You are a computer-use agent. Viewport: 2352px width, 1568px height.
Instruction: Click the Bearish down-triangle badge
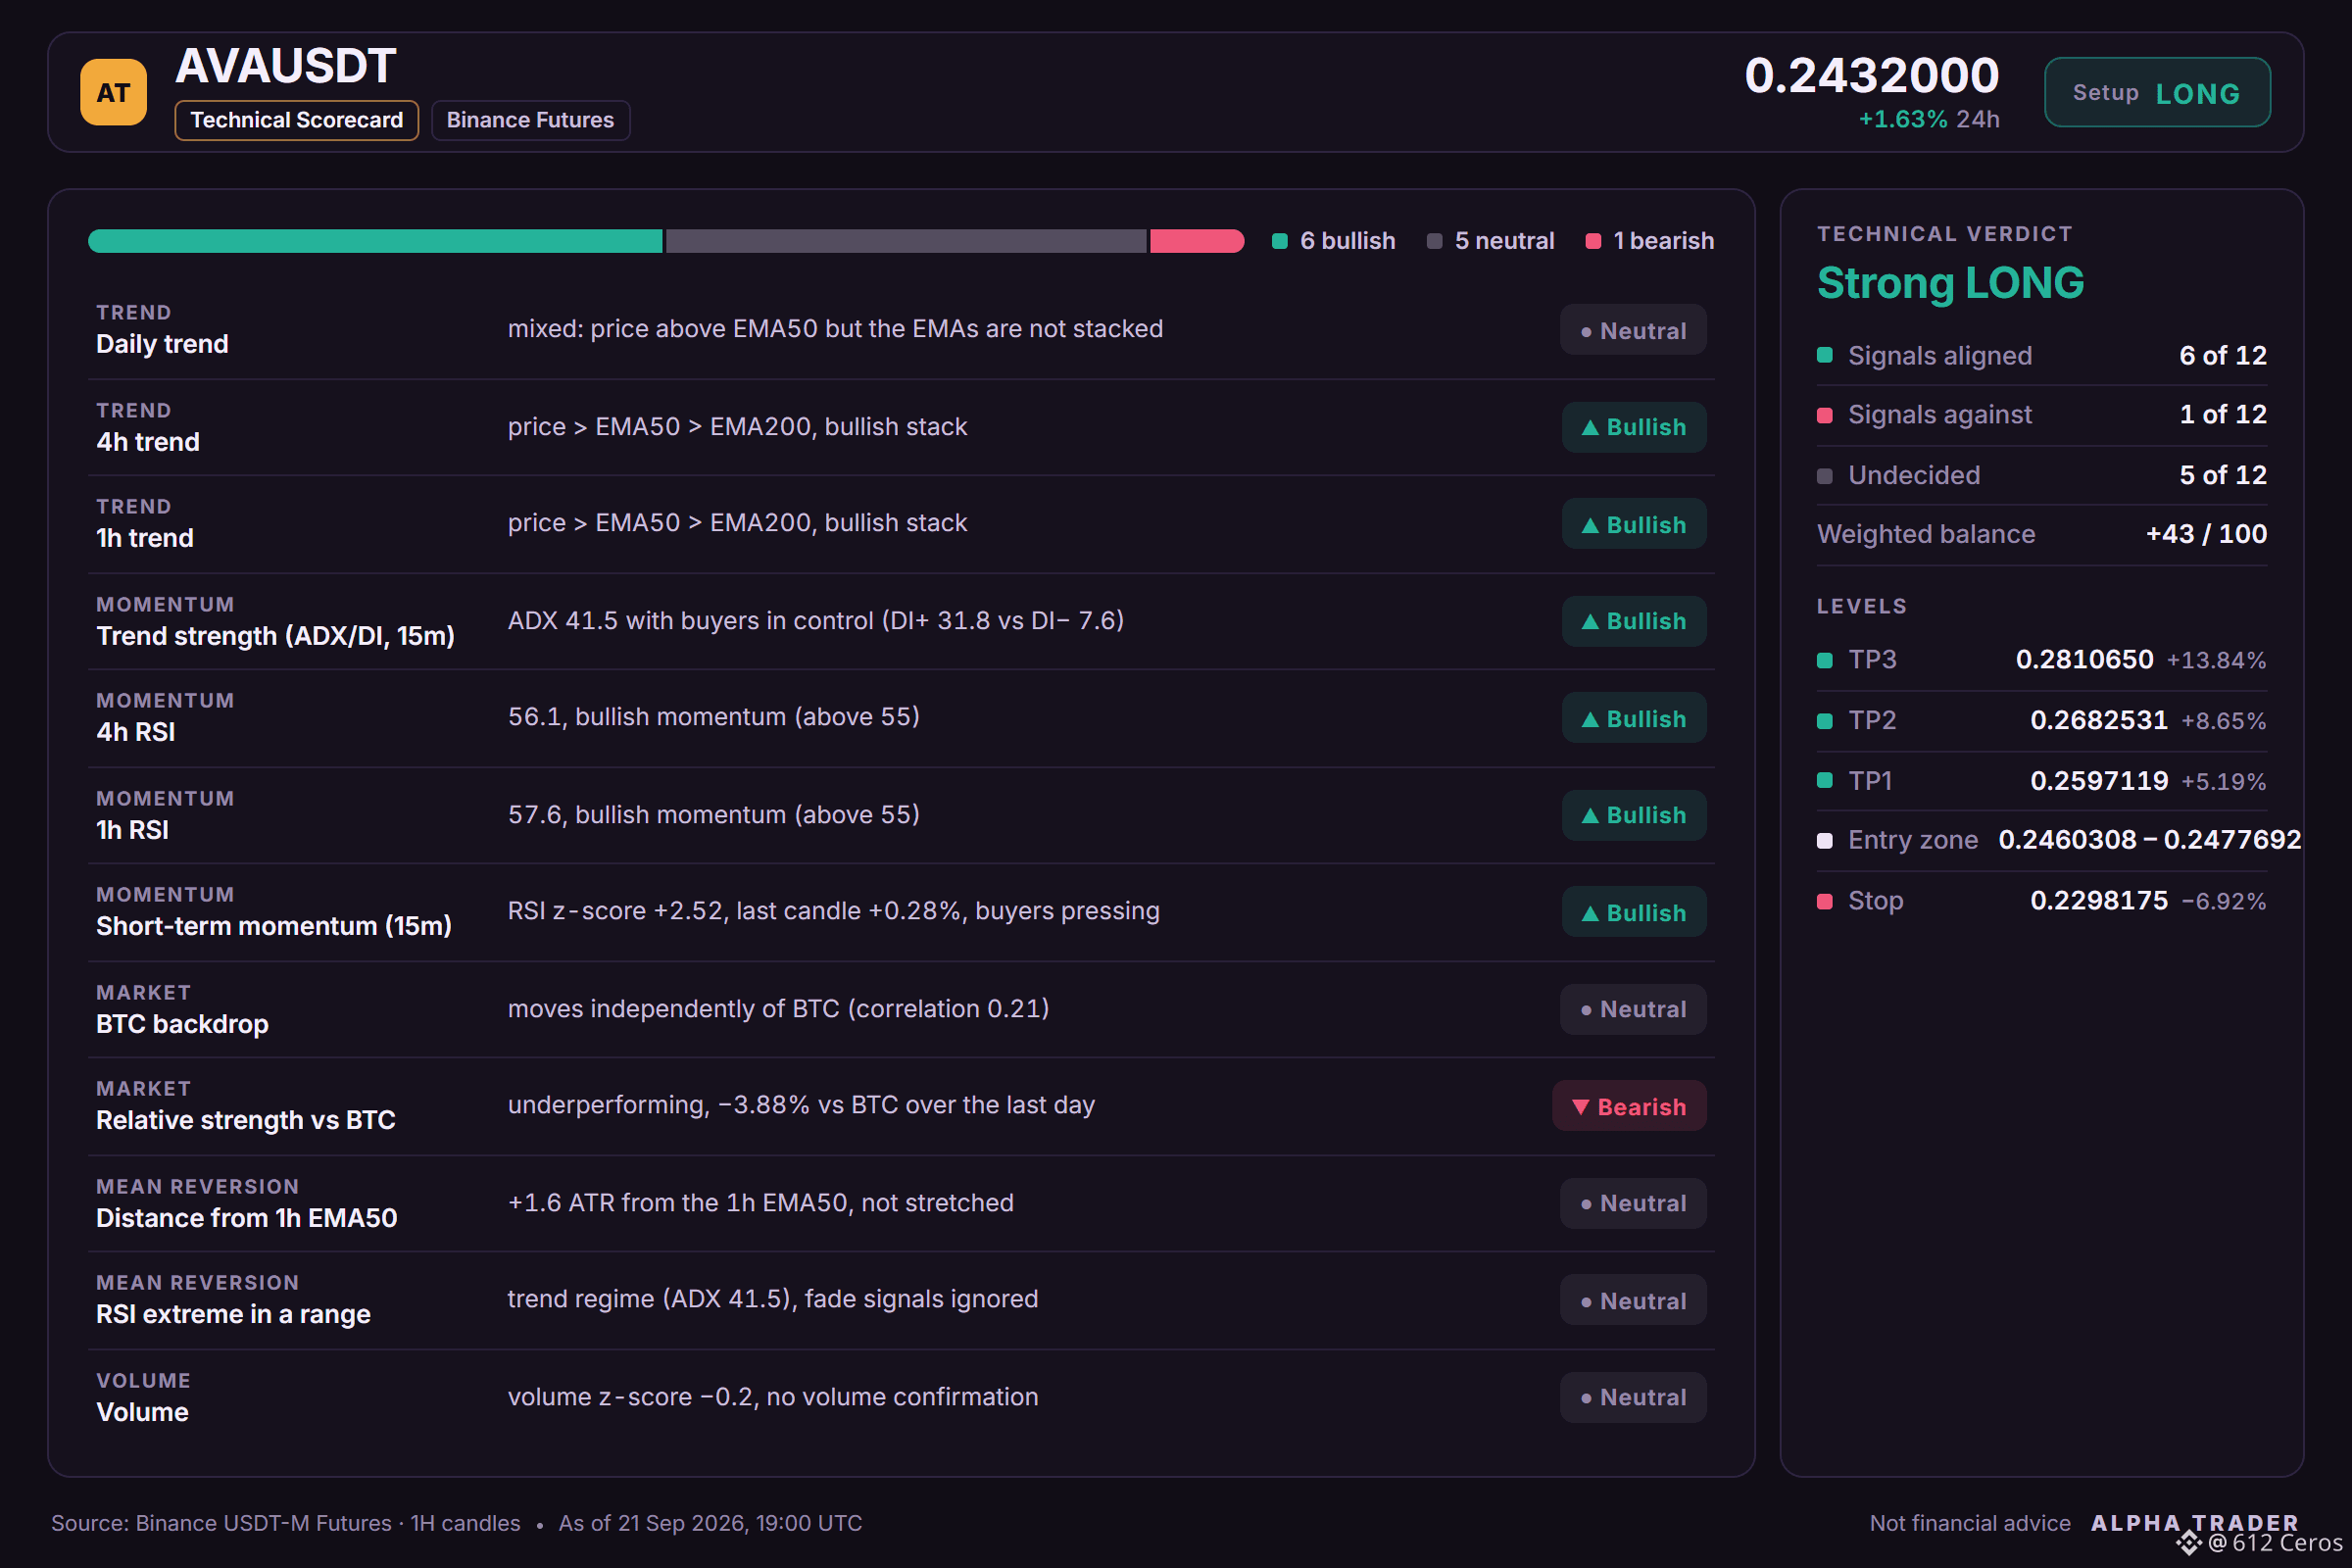1629,1106
